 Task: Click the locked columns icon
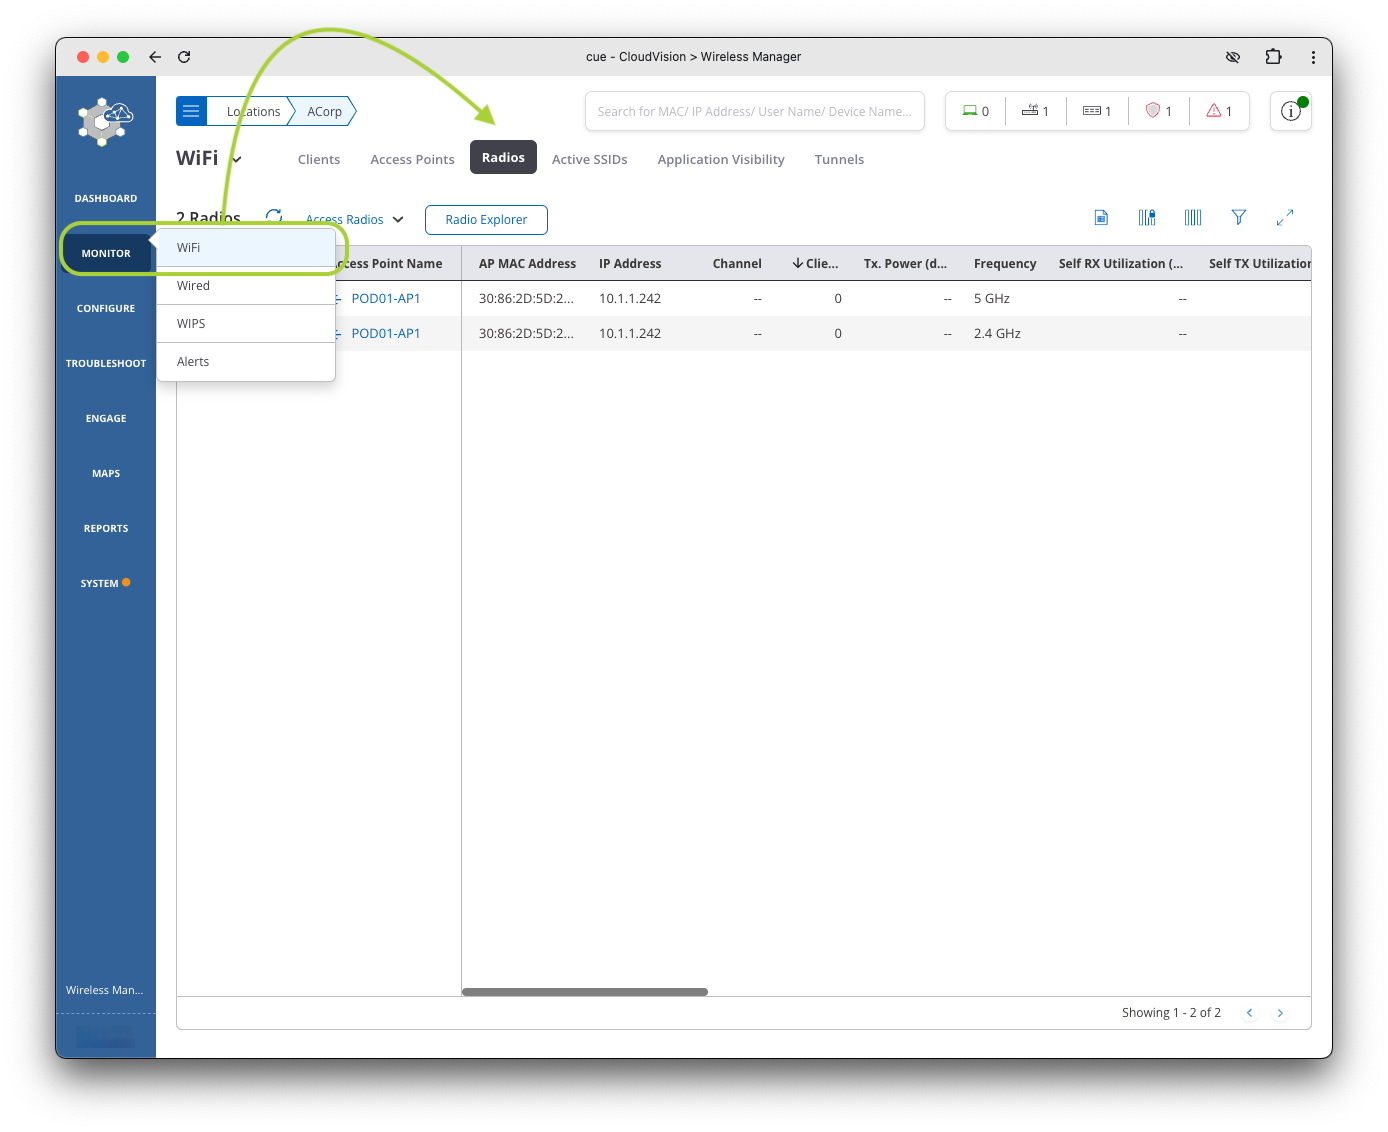1147,217
